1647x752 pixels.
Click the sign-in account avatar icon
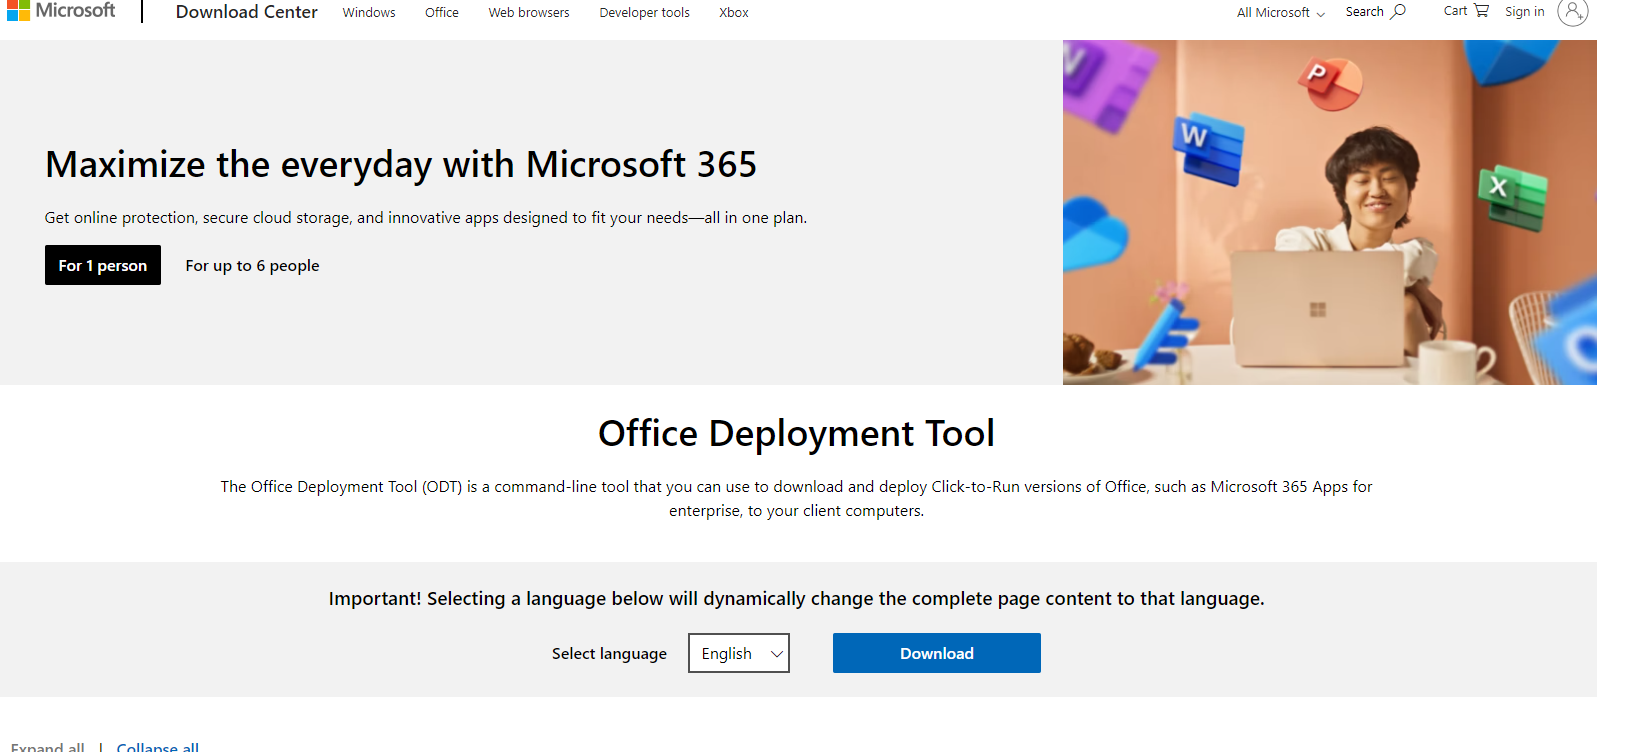pyautogui.click(x=1573, y=12)
